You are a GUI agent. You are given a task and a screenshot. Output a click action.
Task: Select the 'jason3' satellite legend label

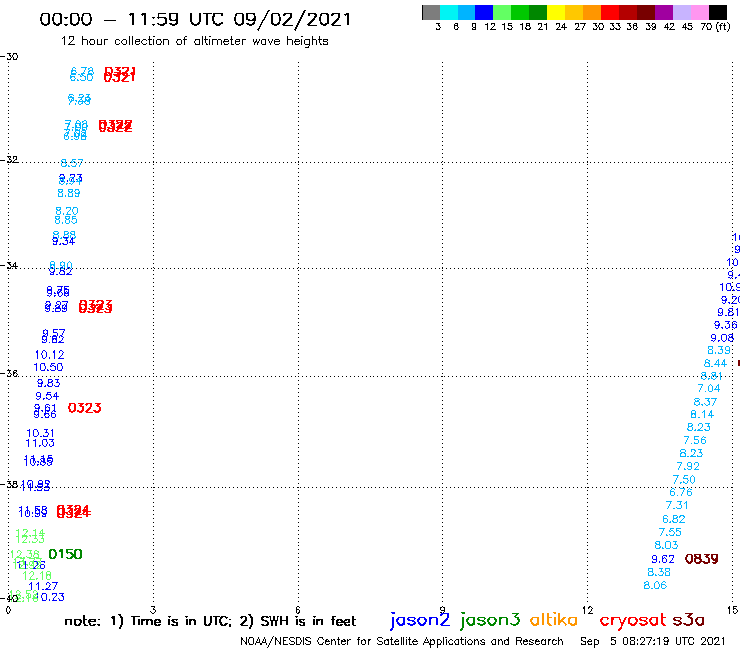490,620
